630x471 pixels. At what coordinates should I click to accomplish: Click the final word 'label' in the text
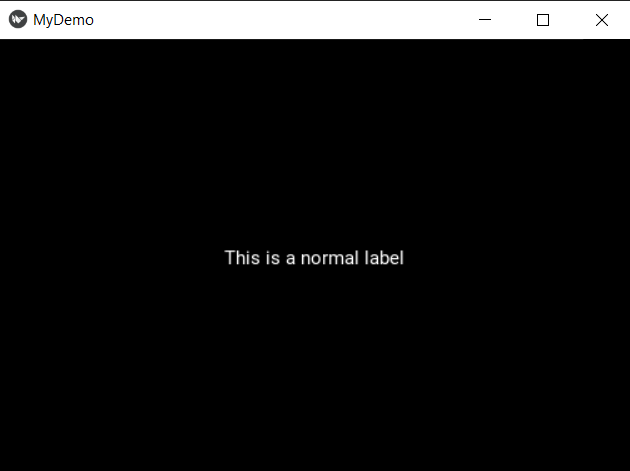pyautogui.click(x=384, y=258)
